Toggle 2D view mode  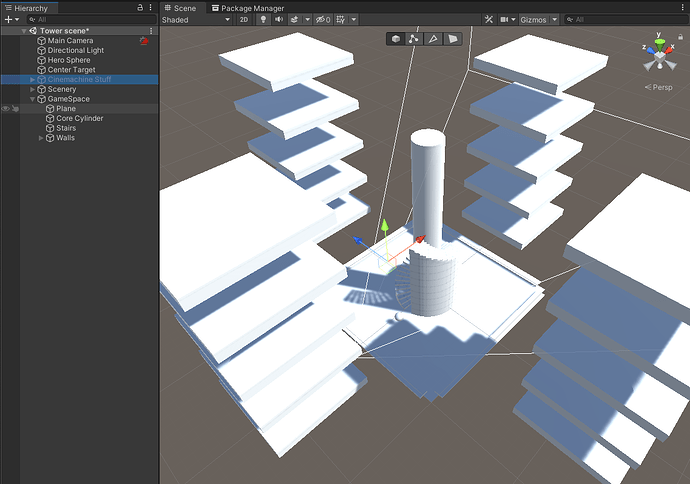pyautogui.click(x=244, y=19)
